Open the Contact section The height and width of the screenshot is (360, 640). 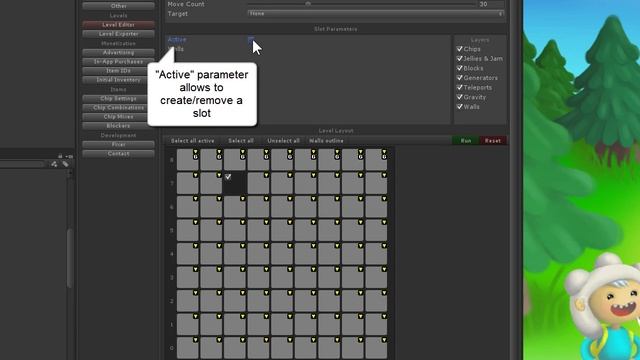click(x=118, y=154)
